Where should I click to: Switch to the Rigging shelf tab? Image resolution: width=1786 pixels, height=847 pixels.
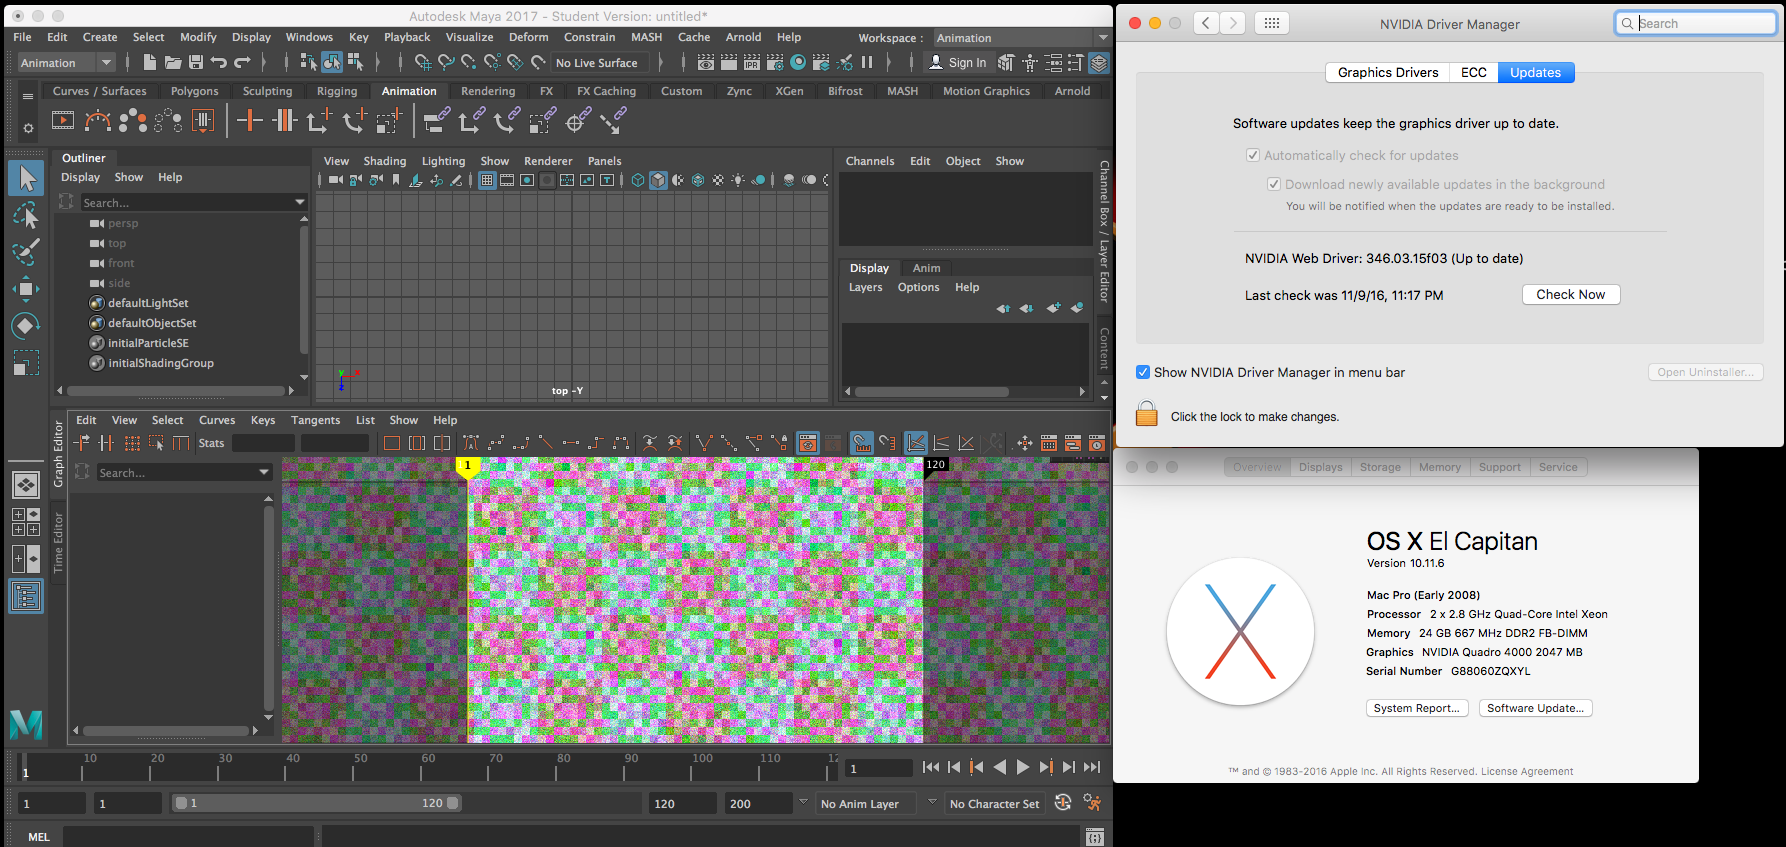(x=337, y=91)
